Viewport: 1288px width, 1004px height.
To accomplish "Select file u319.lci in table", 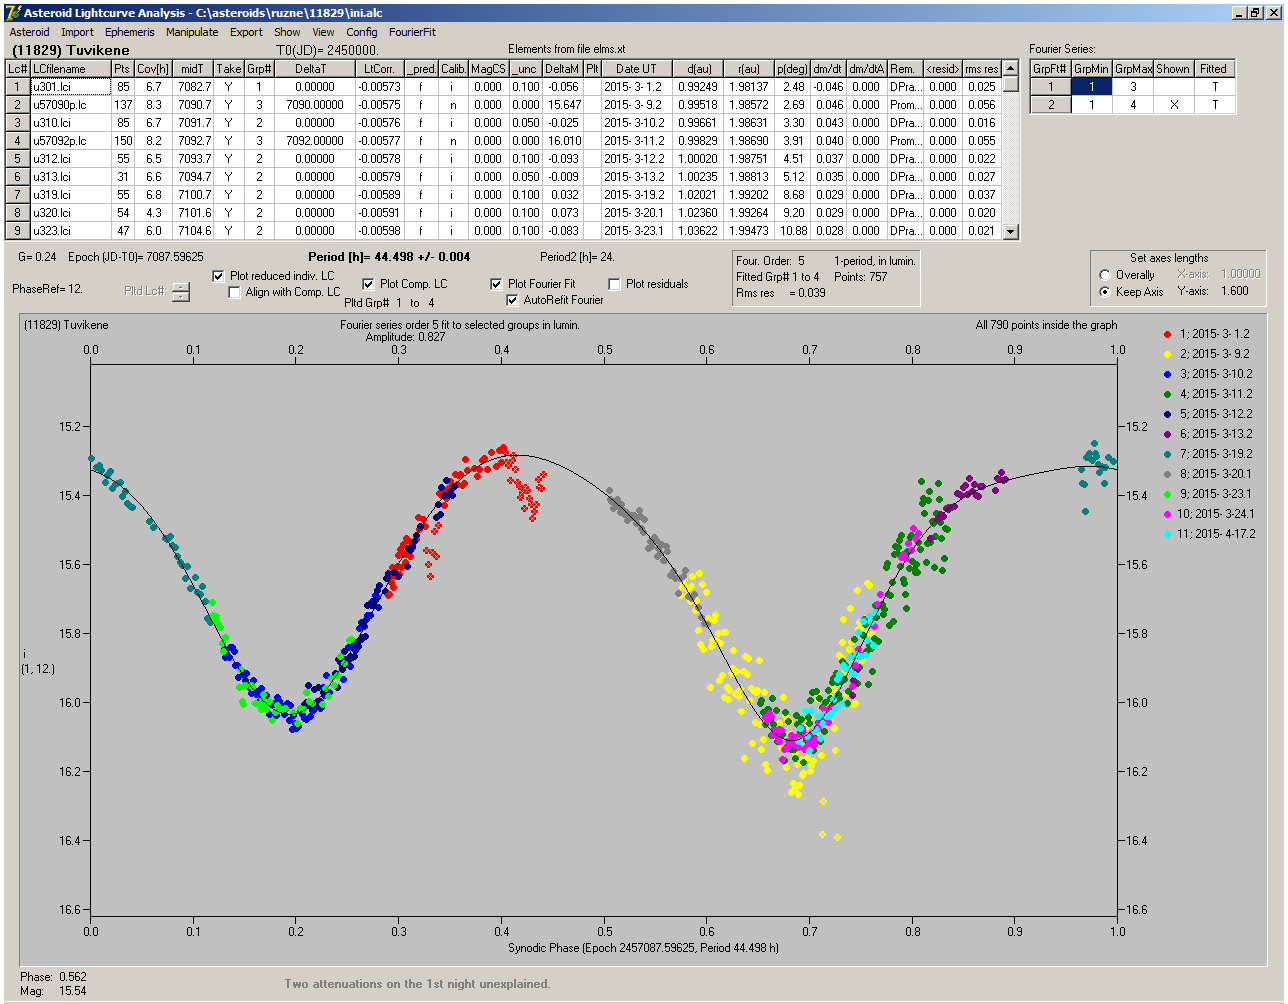I will 70,195.
